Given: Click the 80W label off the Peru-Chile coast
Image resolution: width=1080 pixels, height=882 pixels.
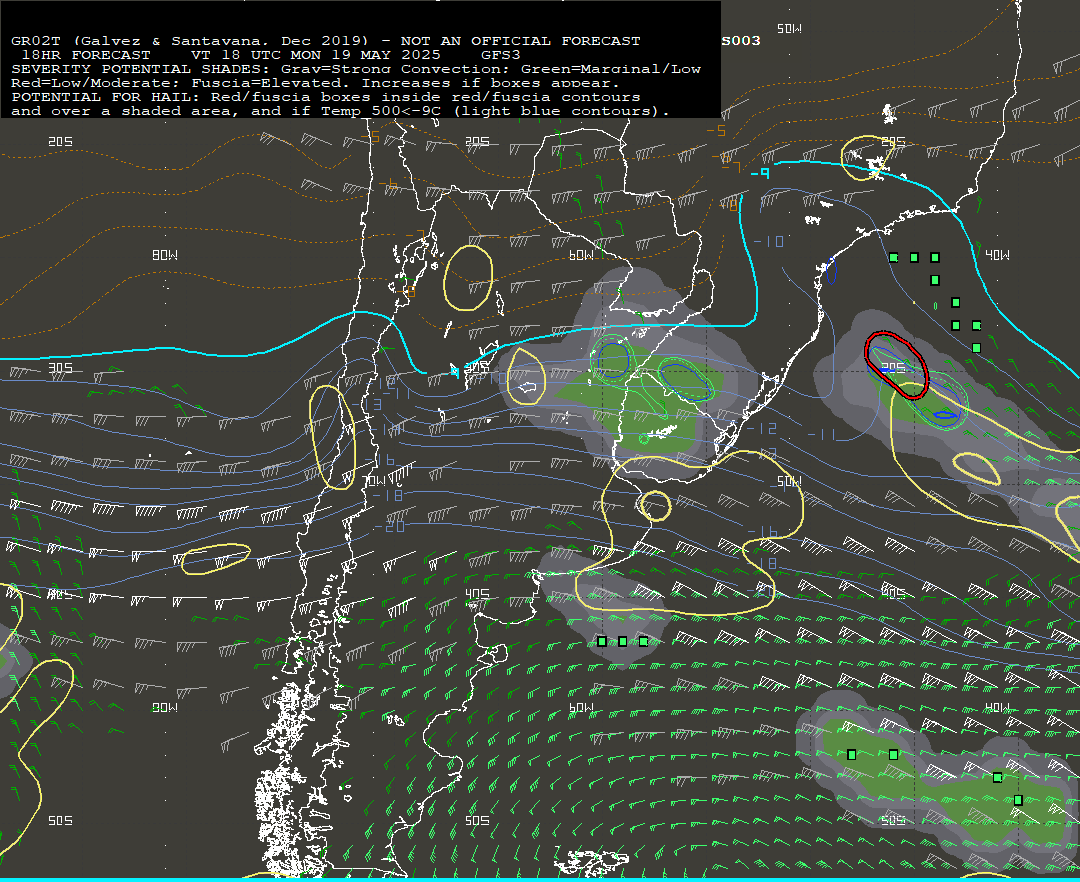Looking at the screenshot, I should click(x=165, y=255).
